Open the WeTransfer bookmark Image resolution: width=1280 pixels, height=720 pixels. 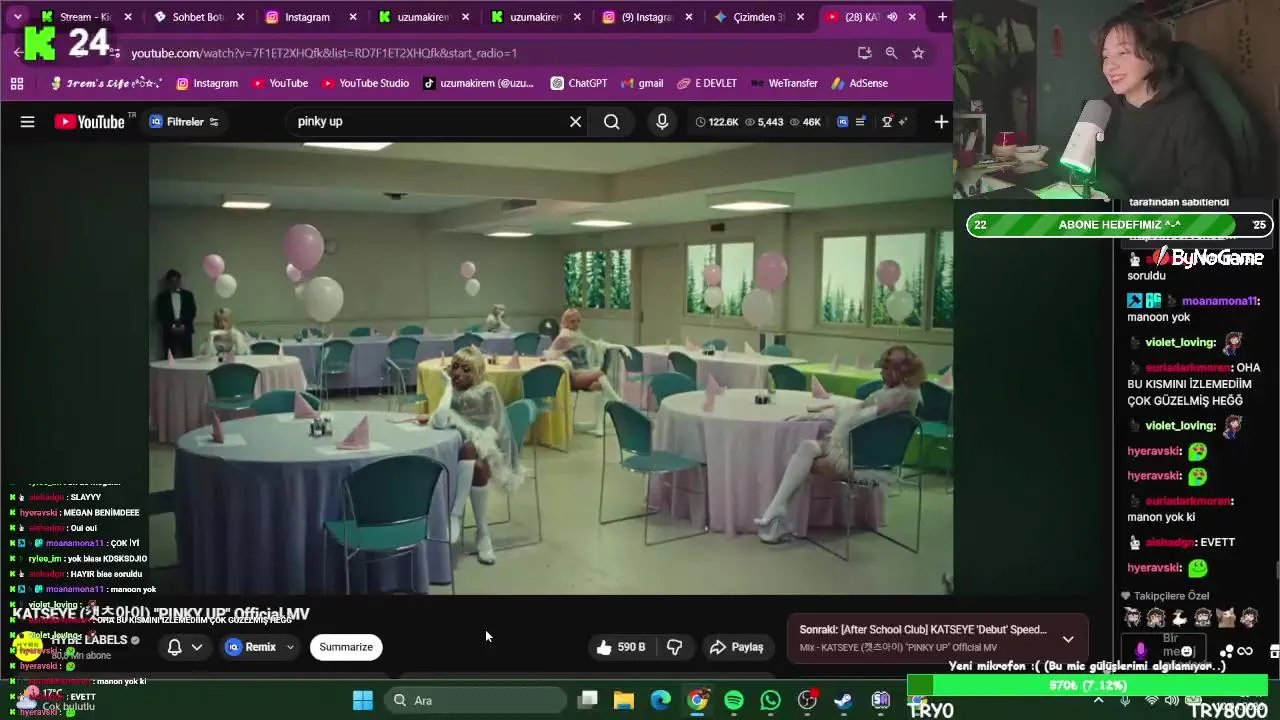coord(784,84)
